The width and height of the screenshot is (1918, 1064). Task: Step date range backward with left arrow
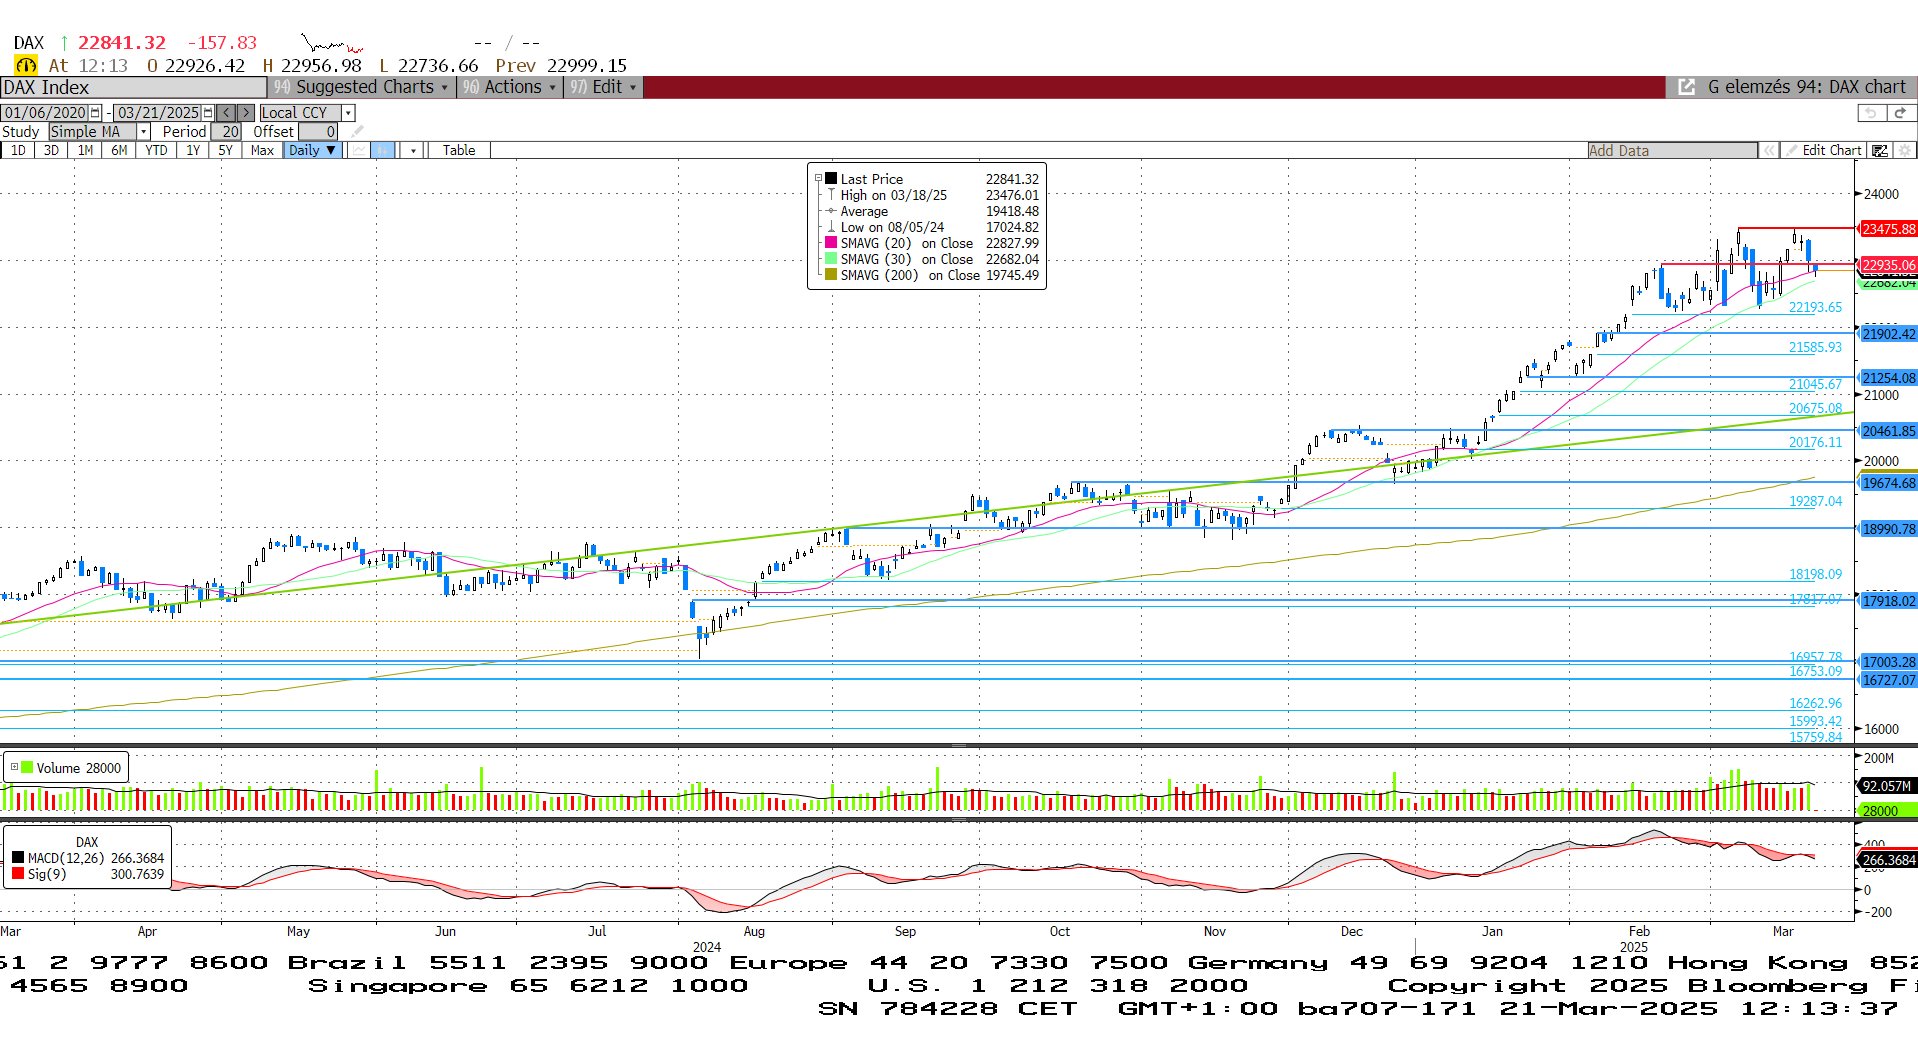(226, 113)
